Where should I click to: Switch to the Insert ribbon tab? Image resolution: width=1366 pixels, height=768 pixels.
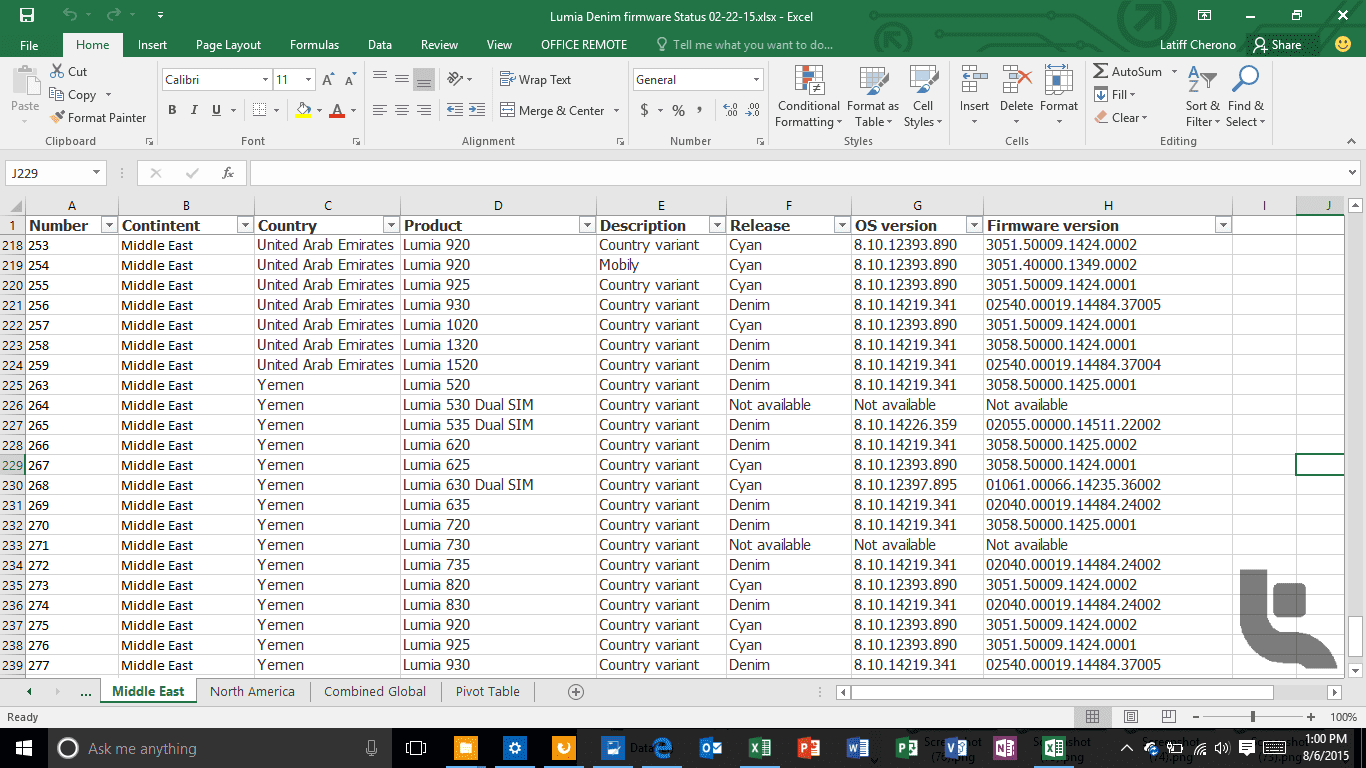(152, 45)
